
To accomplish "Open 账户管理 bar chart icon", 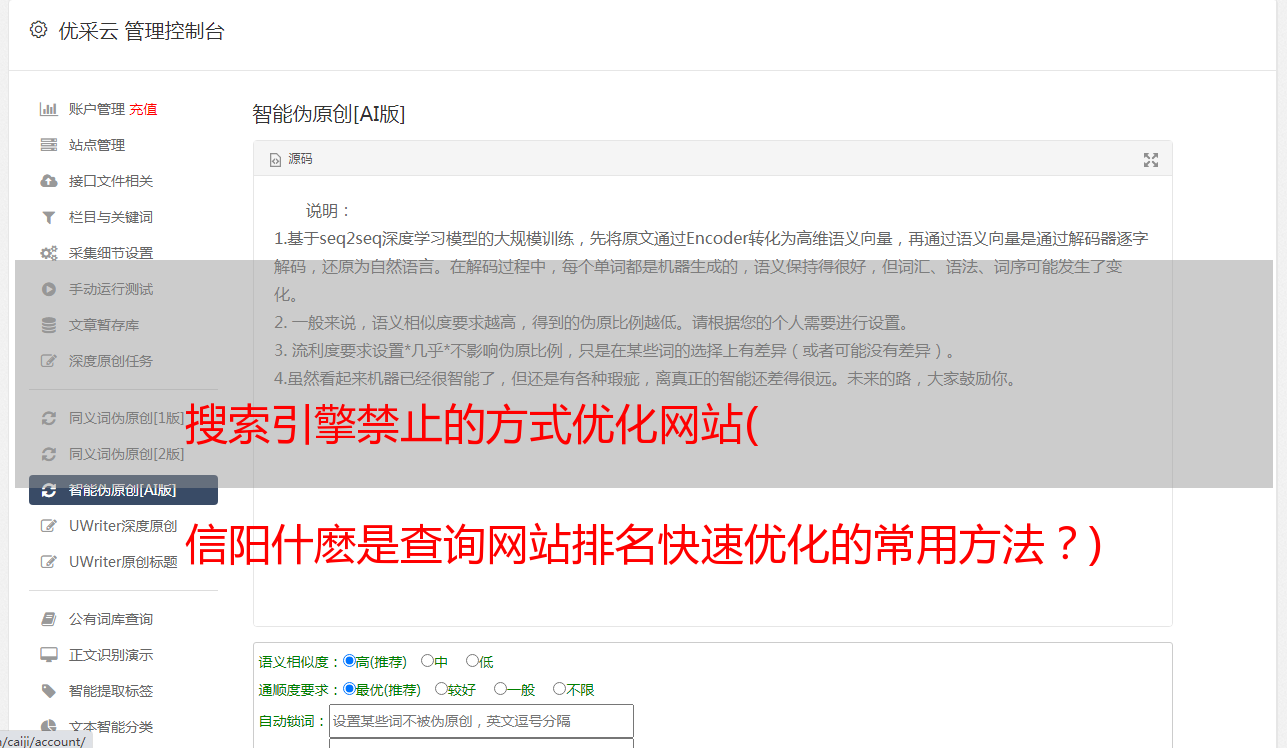I will [48, 109].
